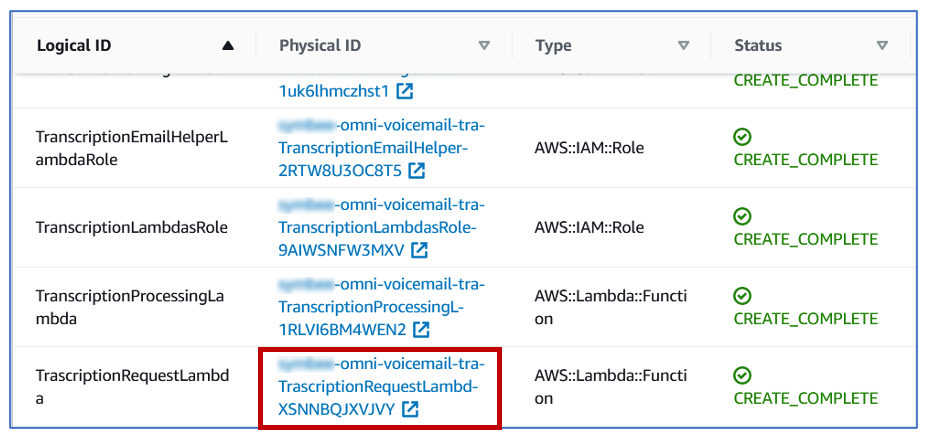The height and width of the screenshot is (439, 927).
Task: Open the TranscriptionProcessingL-1RLVI6BM4WEN2 link
Action: pyautogui.click(x=381, y=307)
